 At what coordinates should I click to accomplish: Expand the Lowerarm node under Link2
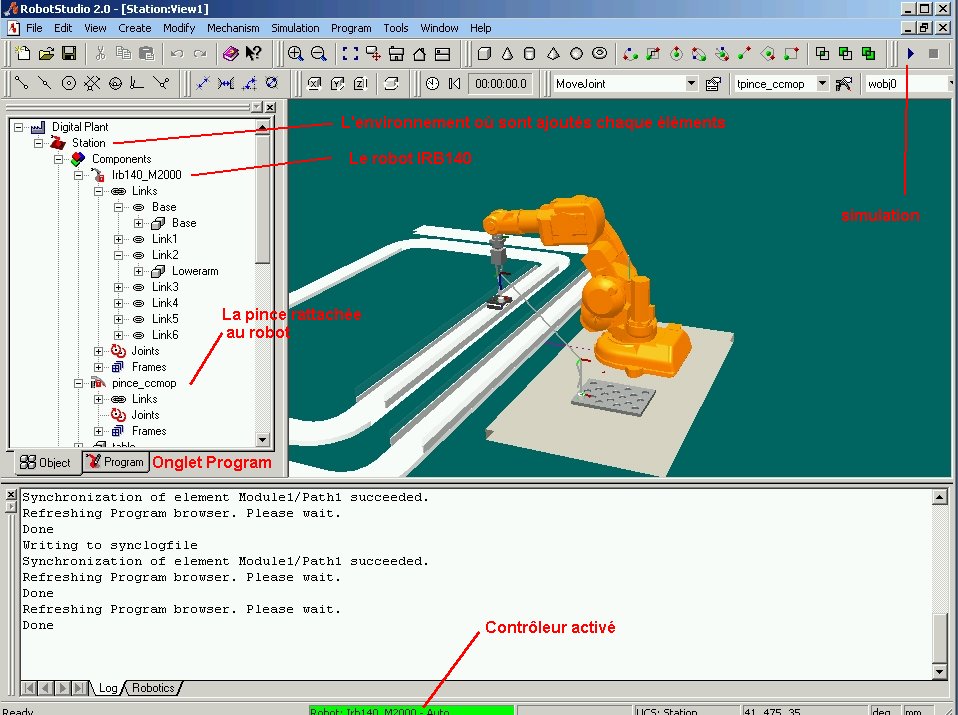pyautogui.click(x=139, y=271)
